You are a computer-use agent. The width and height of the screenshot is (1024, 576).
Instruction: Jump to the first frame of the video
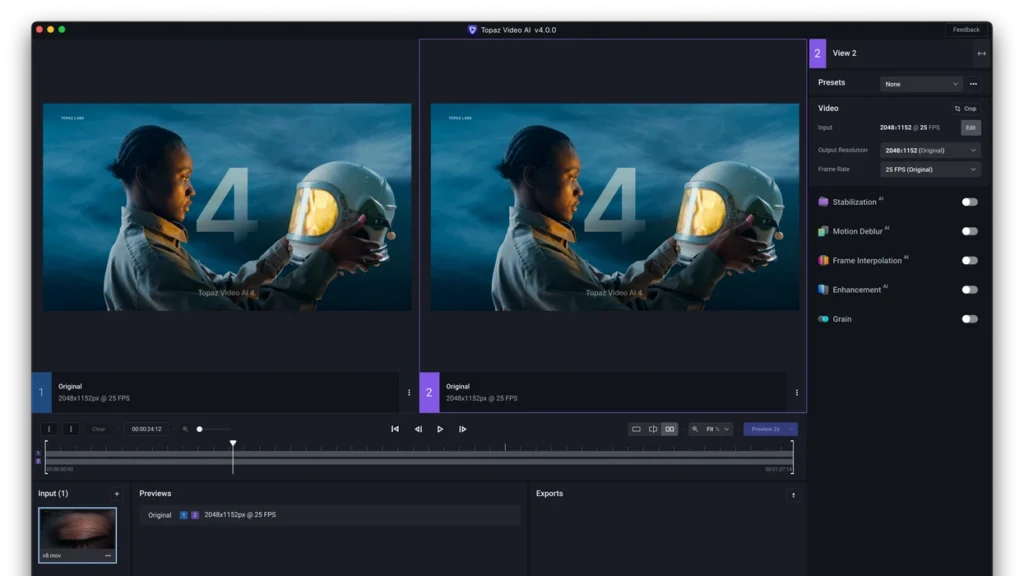tap(395, 429)
